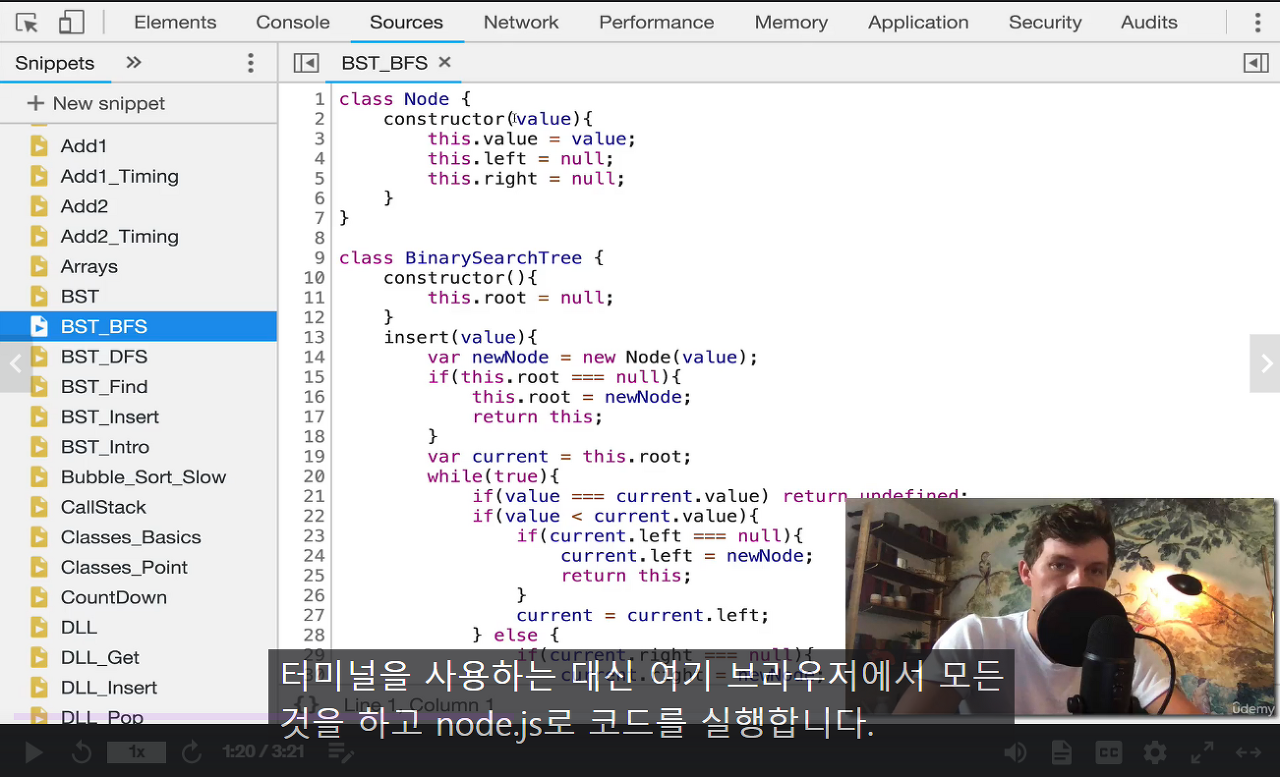
Task: Mute the video volume
Action: (1015, 752)
